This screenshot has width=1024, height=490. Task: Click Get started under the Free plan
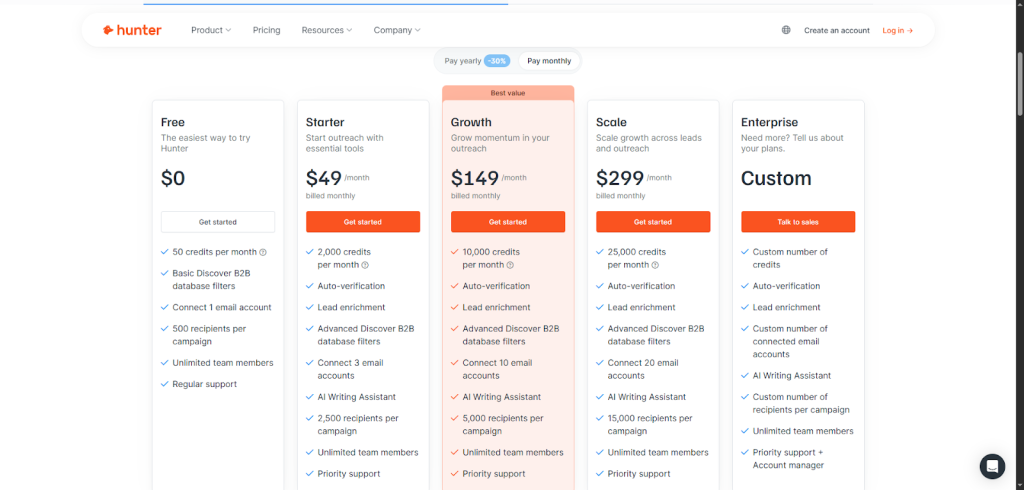[x=218, y=222]
